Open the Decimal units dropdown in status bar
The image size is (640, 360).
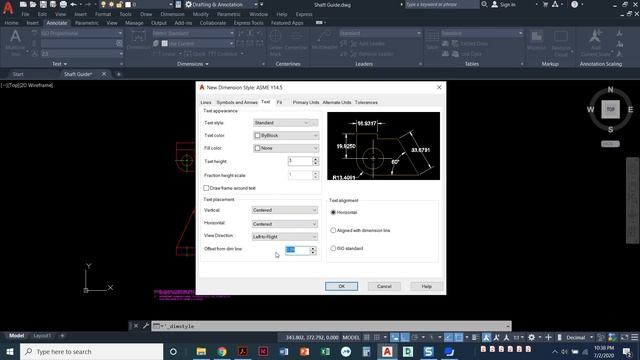[580, 337]
